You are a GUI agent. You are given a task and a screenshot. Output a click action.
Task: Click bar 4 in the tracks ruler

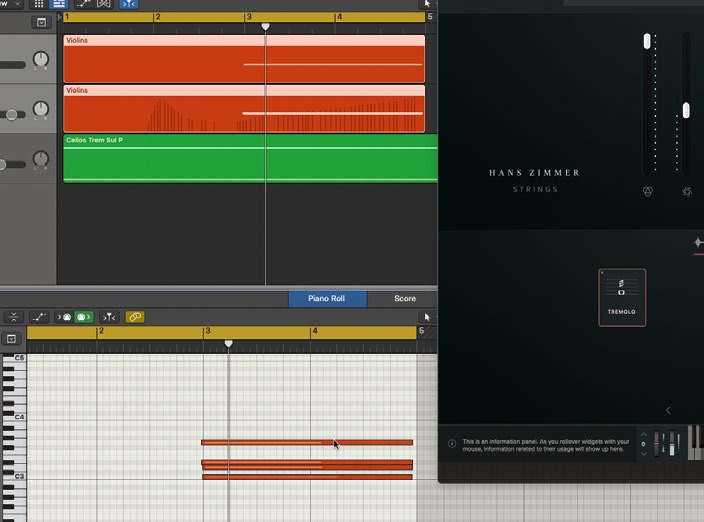(339, 17)
